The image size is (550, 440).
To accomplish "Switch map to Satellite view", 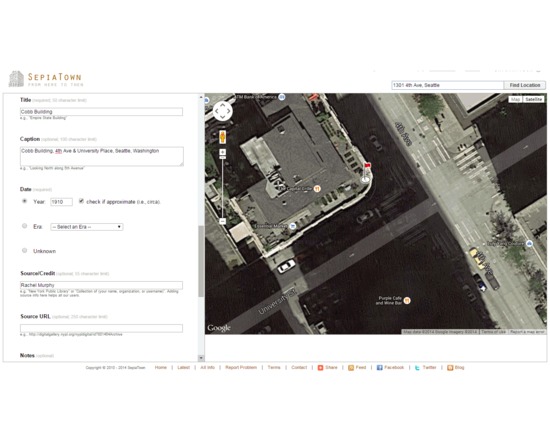I will pyautogui.click(x=534, y=100).
